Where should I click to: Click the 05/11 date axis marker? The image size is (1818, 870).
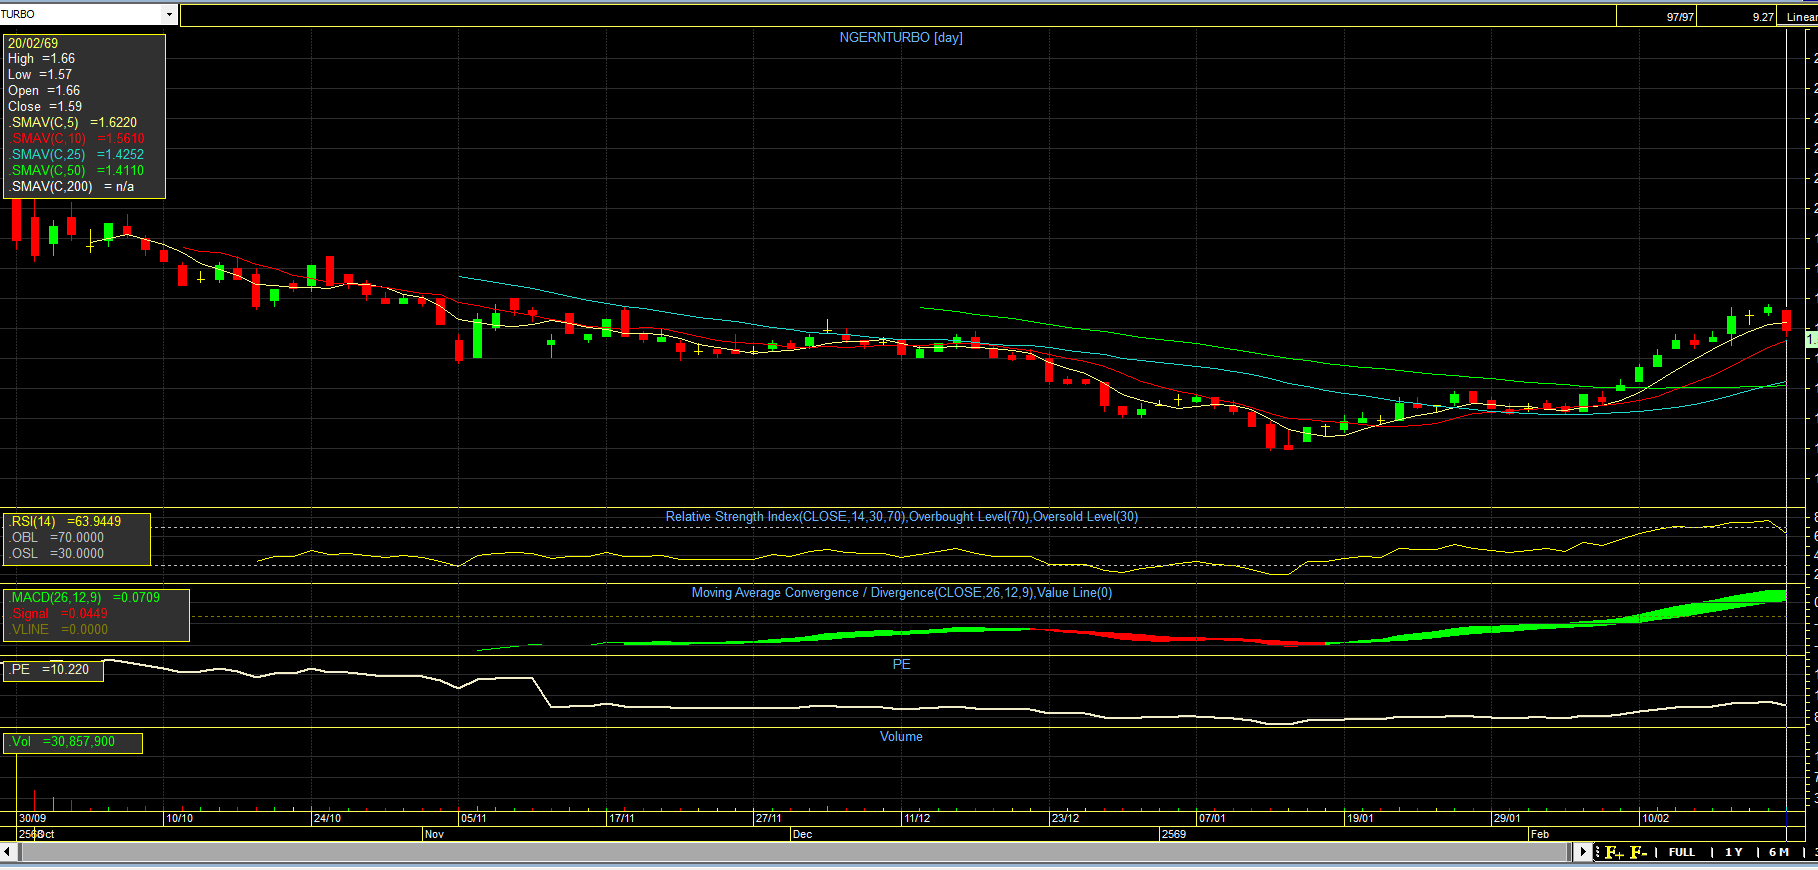coord(474,818)
